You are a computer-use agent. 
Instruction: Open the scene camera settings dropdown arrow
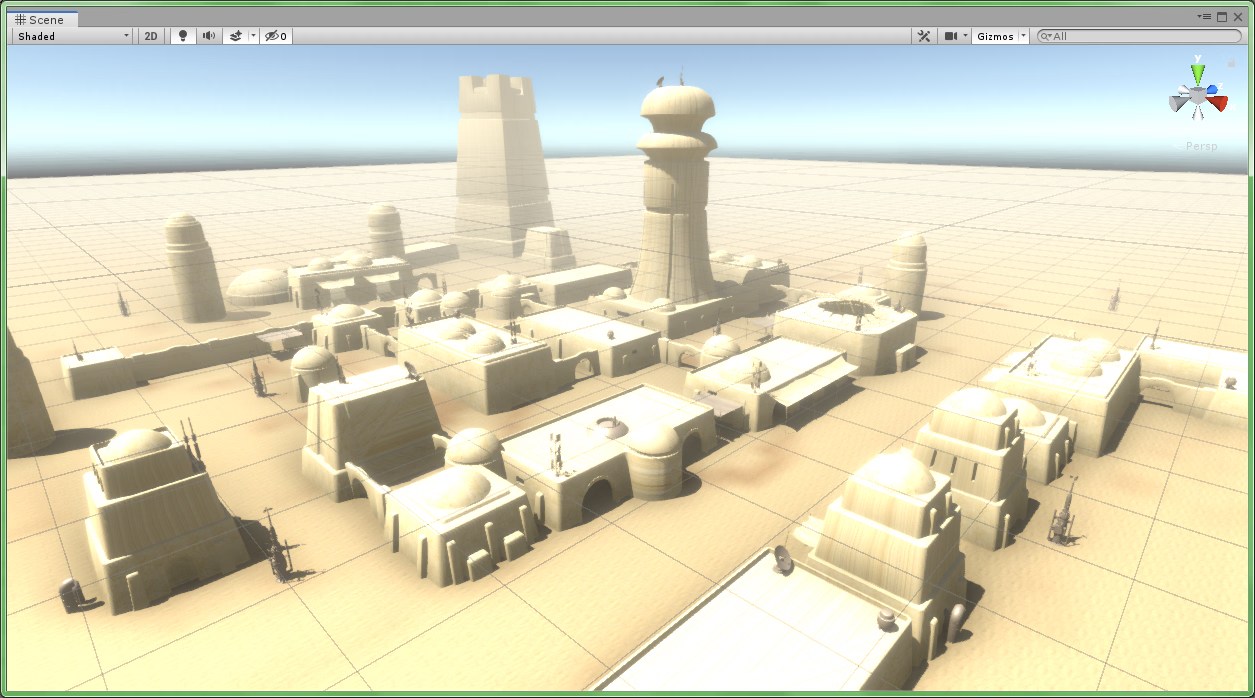[966, 36]
